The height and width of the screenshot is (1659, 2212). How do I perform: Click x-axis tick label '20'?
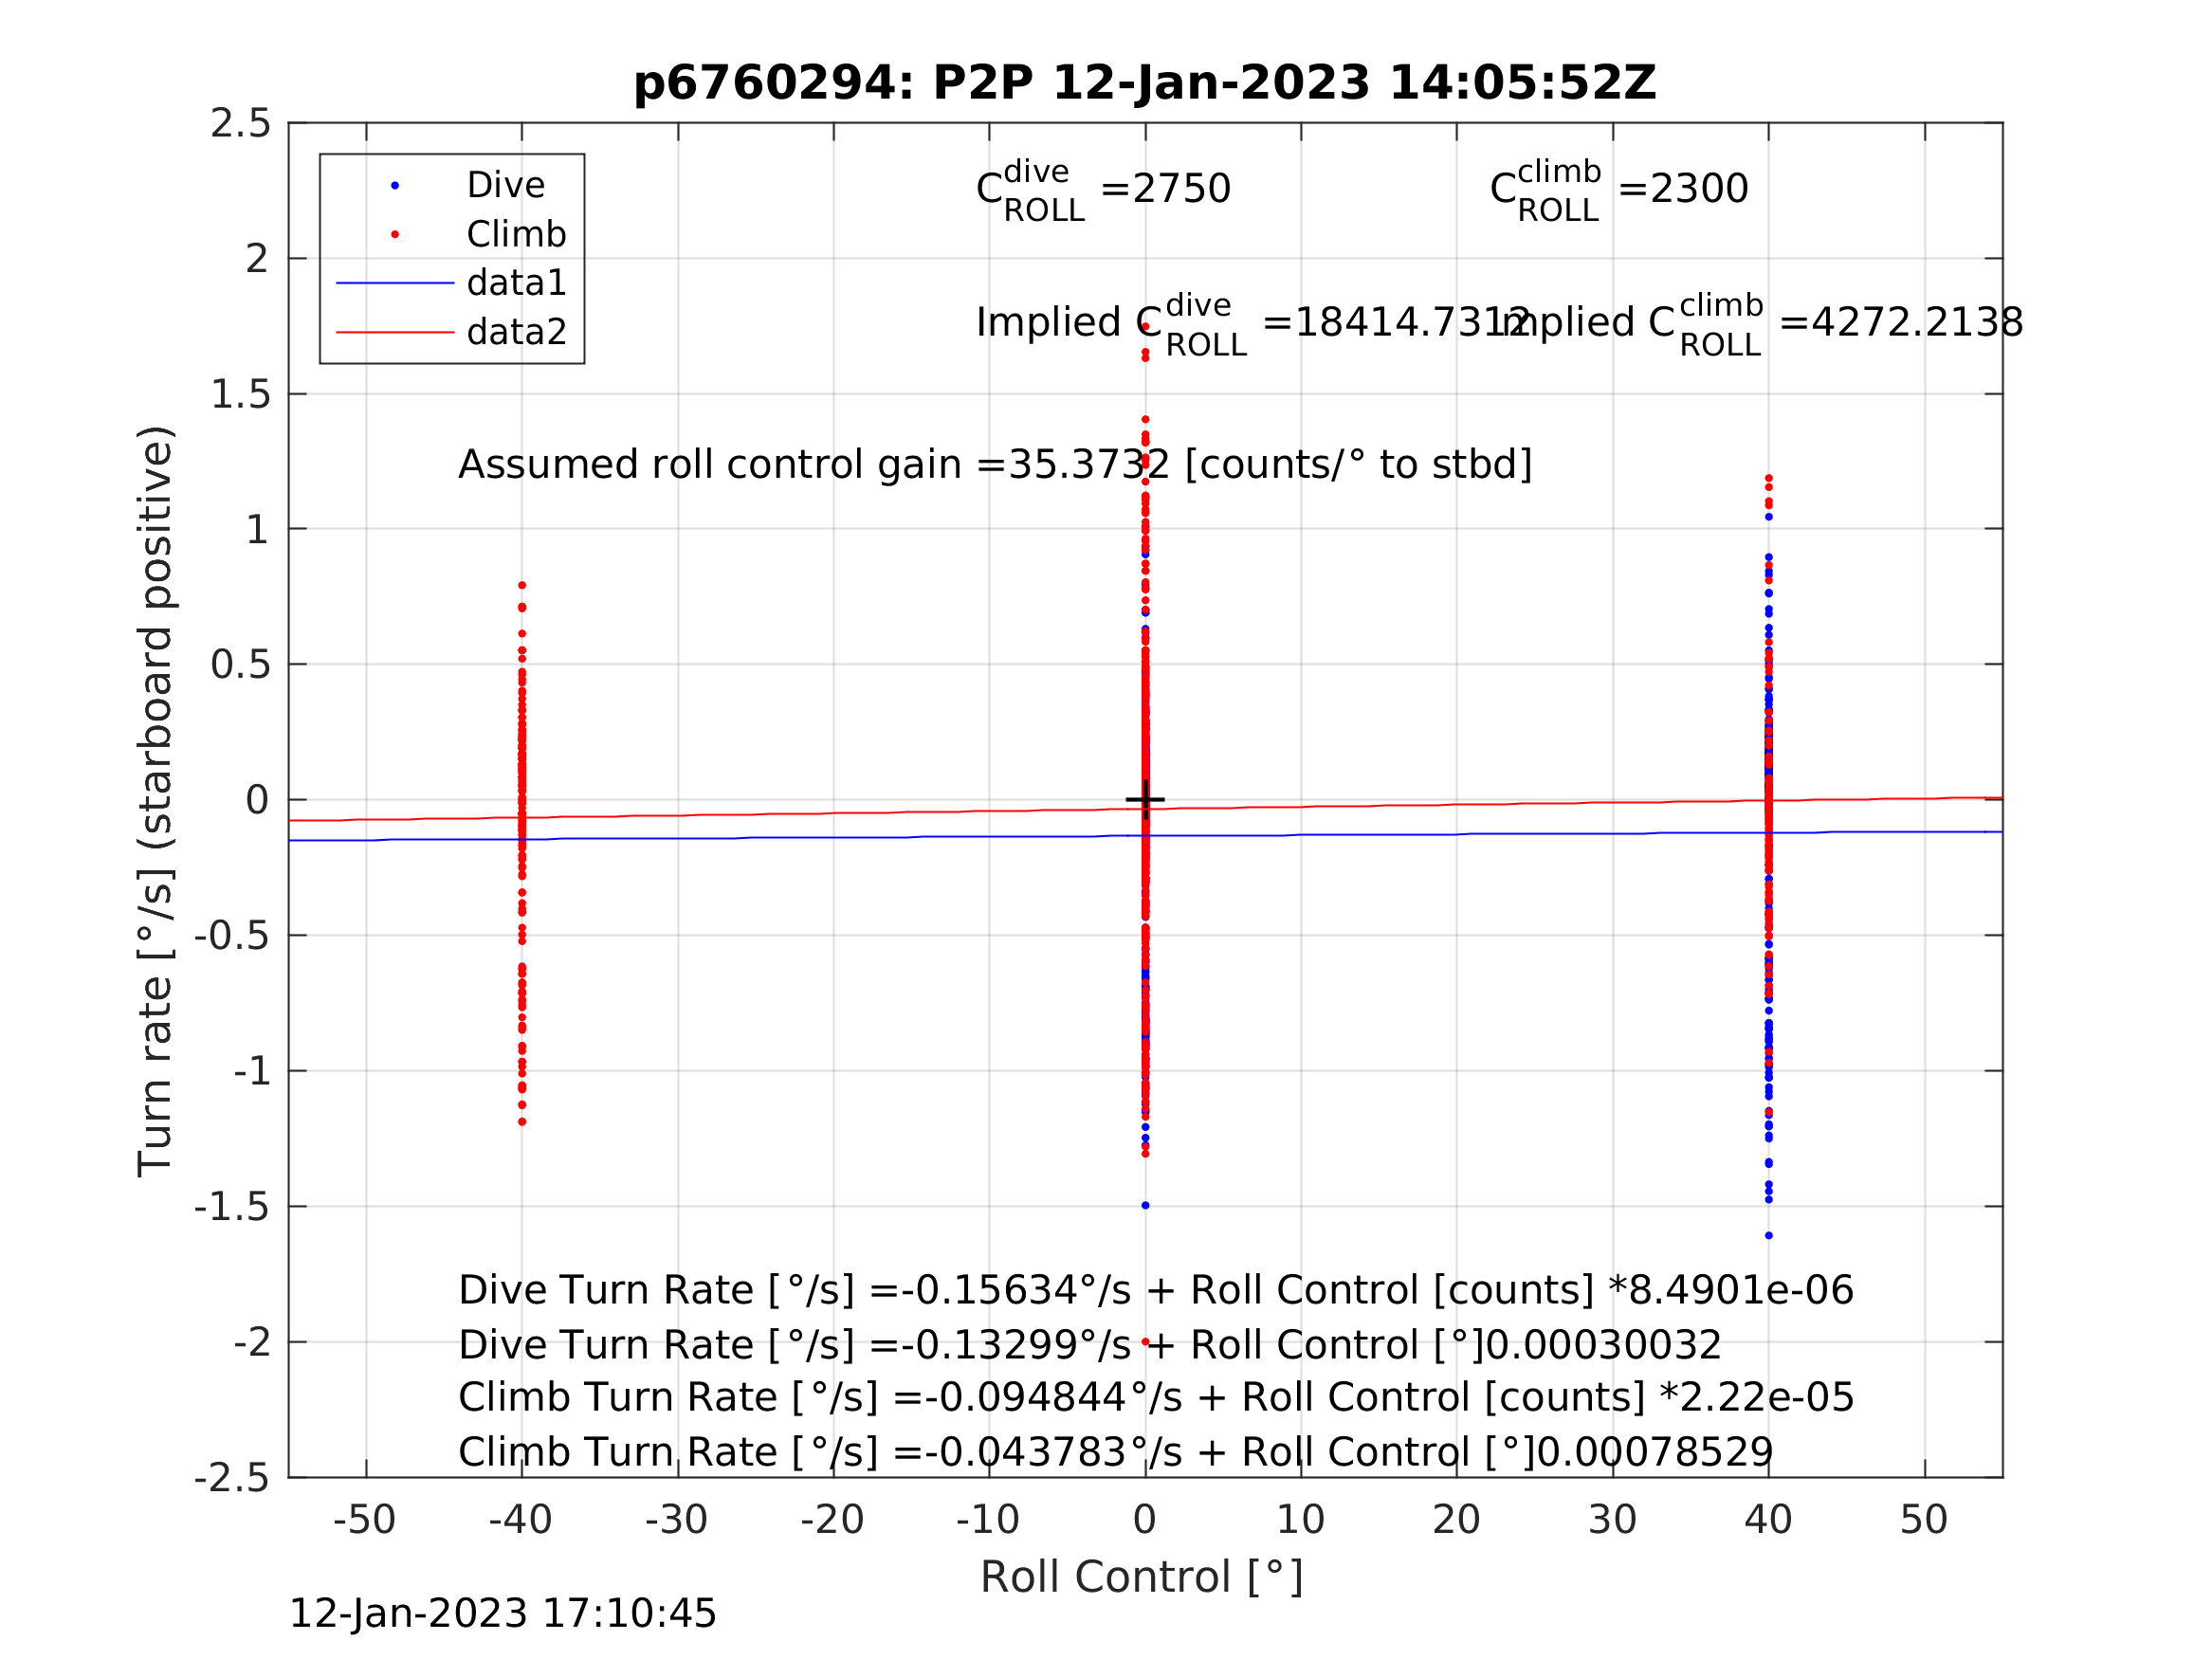coord(1456,1520)
